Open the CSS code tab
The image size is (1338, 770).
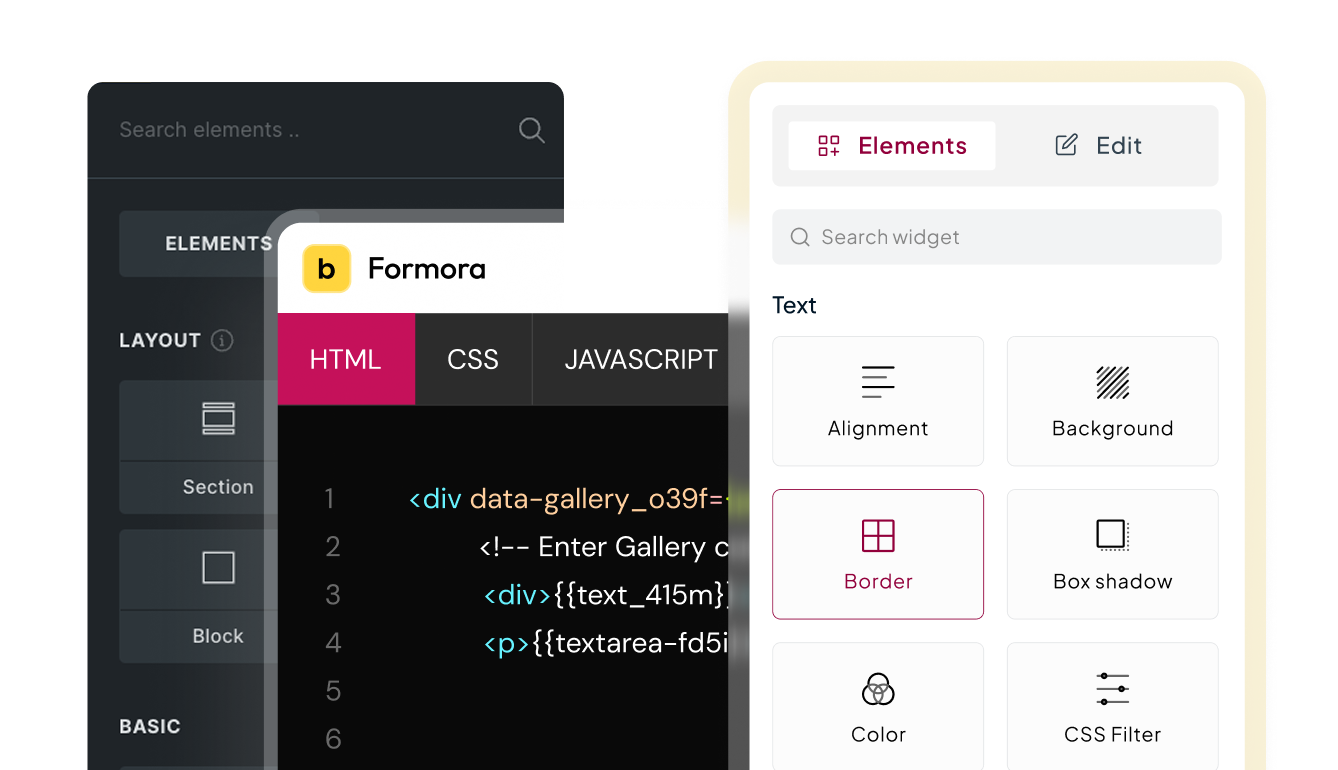click(x=473, y=359)
